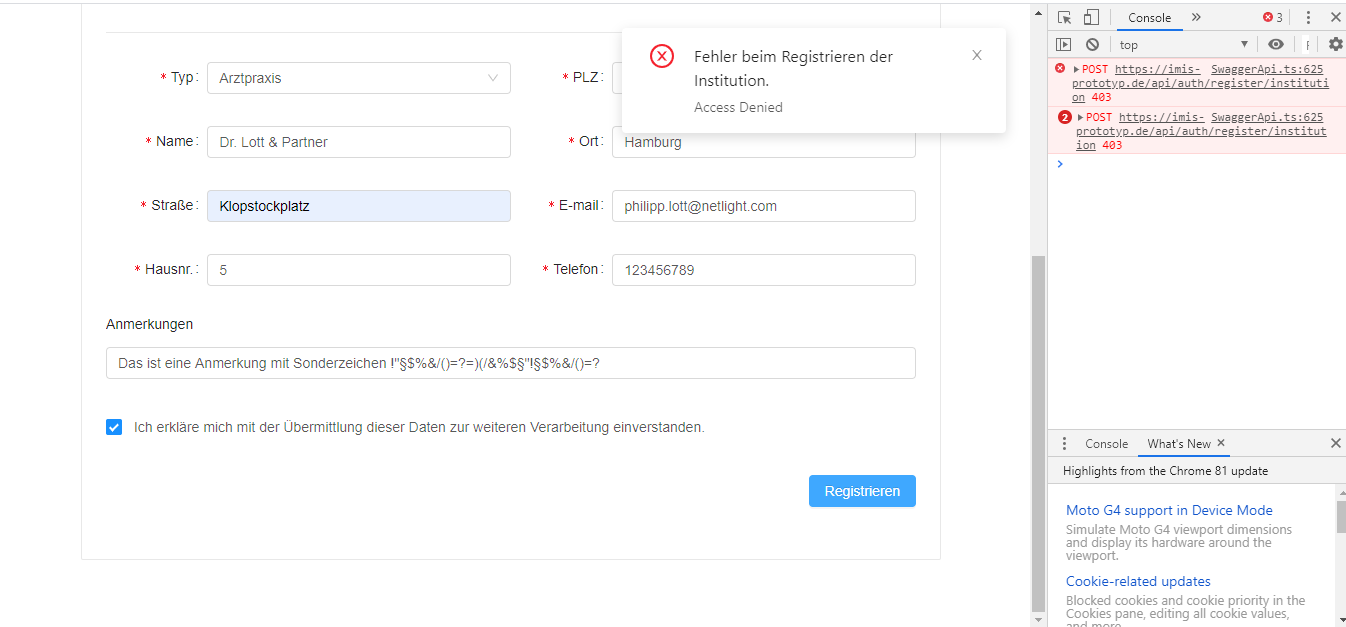Open the second SwaggerApi.ts:625 source link
This screenshot has height=627, width=1346.
tap(1266, 117)
